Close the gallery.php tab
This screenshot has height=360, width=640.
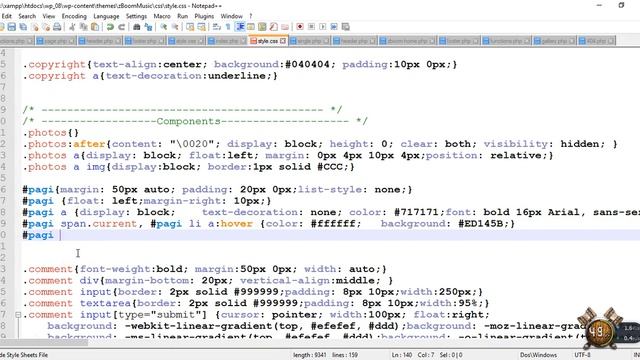click(x=571, y=41)
